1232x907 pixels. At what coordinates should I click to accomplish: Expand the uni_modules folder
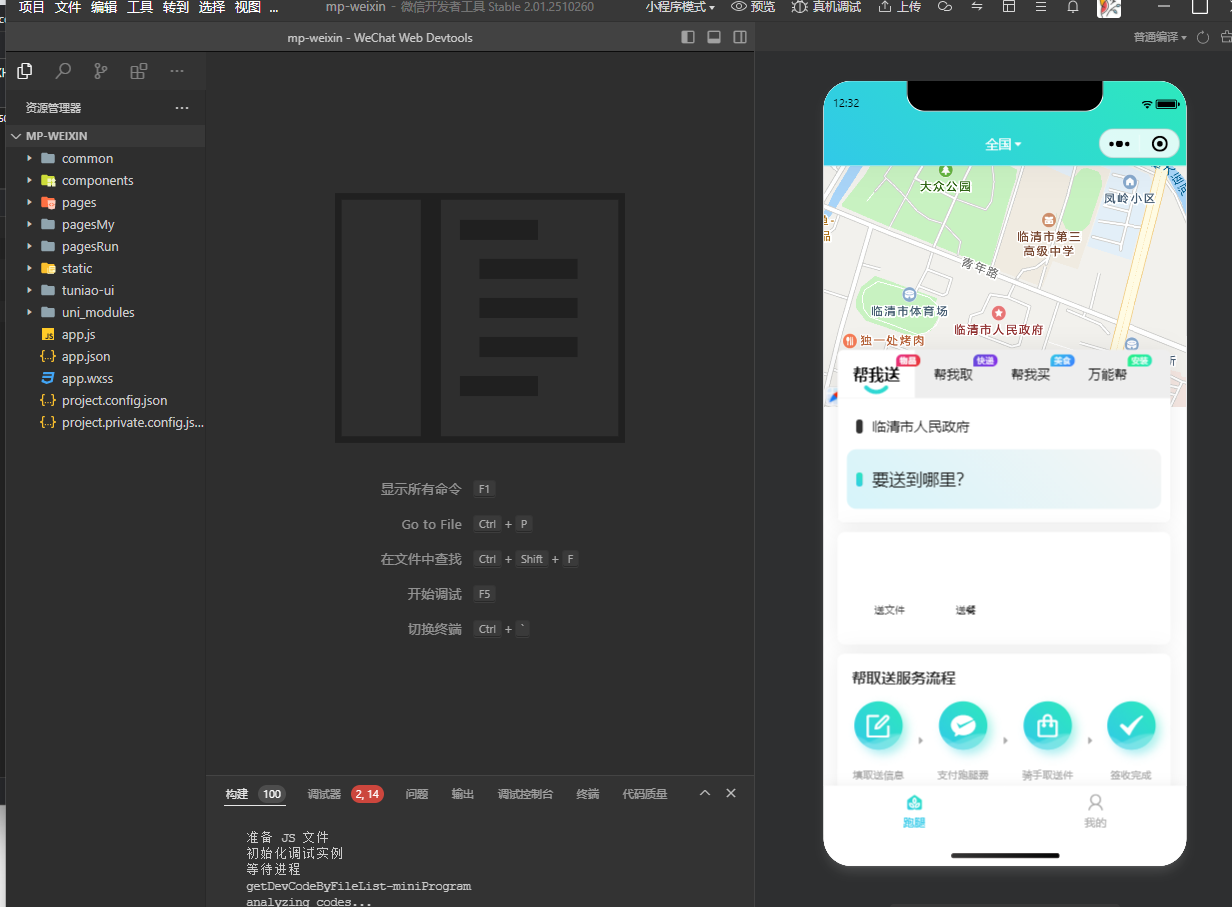click(x=106, y=312)
